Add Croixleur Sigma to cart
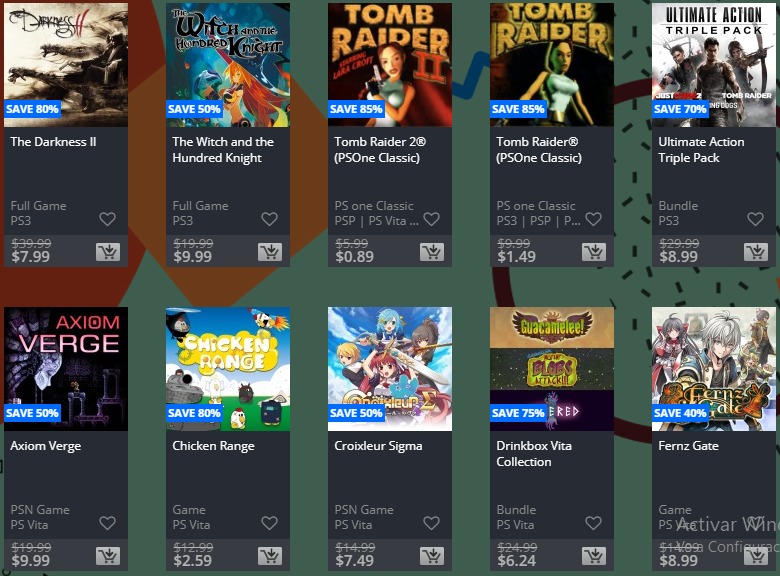 click(x=432, y=556)
